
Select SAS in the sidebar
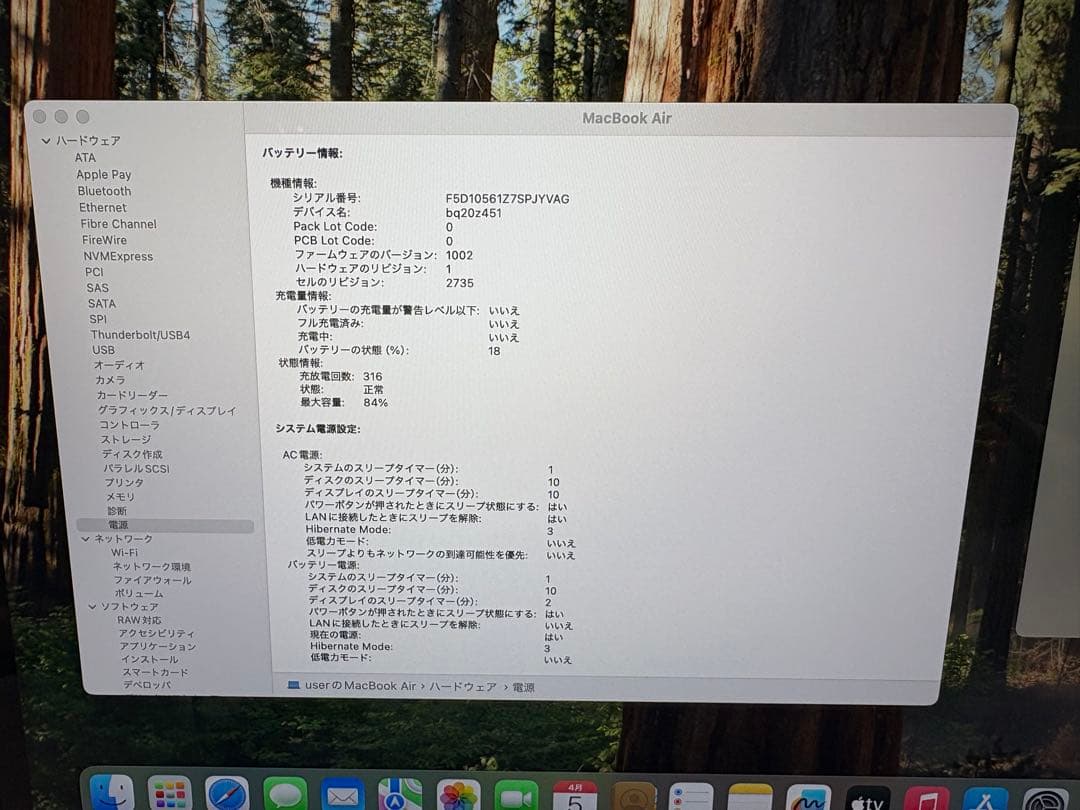click(x=97, y=288)
